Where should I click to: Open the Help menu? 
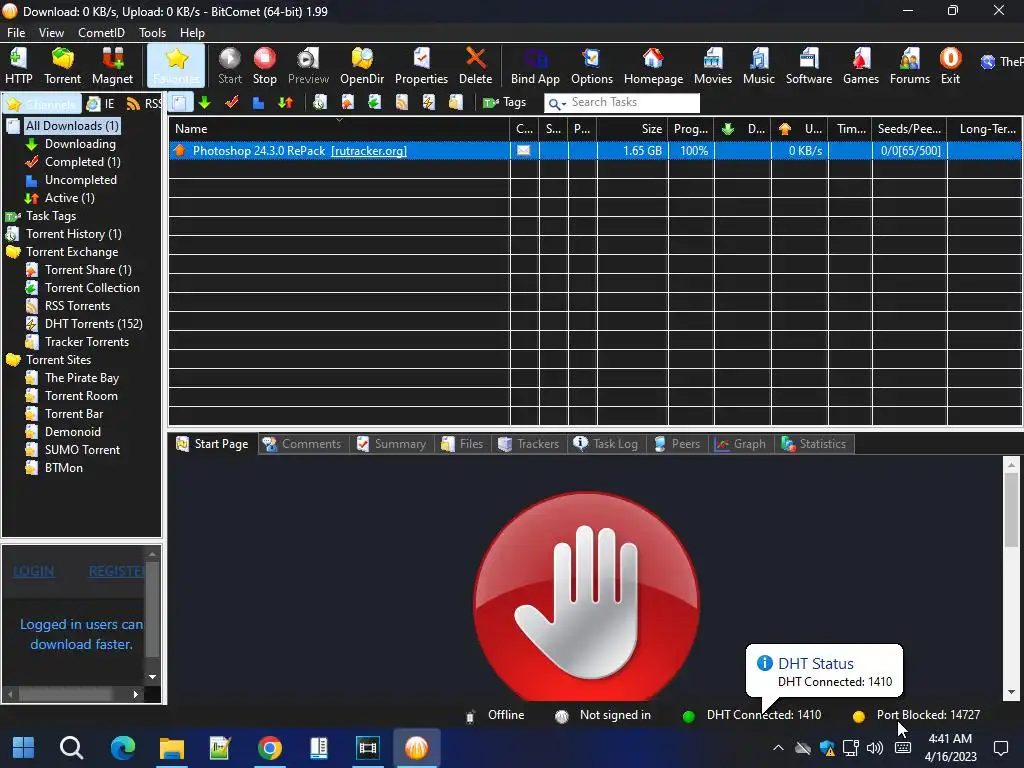pos(192,33)
